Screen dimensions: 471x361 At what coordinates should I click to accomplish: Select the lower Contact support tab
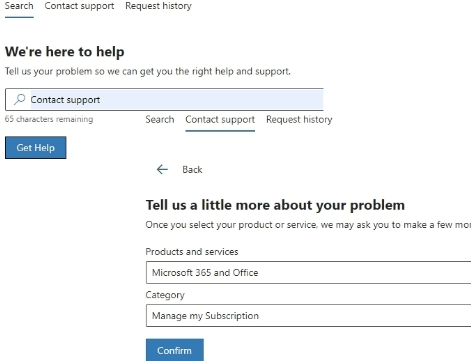[x=220, y=119]
